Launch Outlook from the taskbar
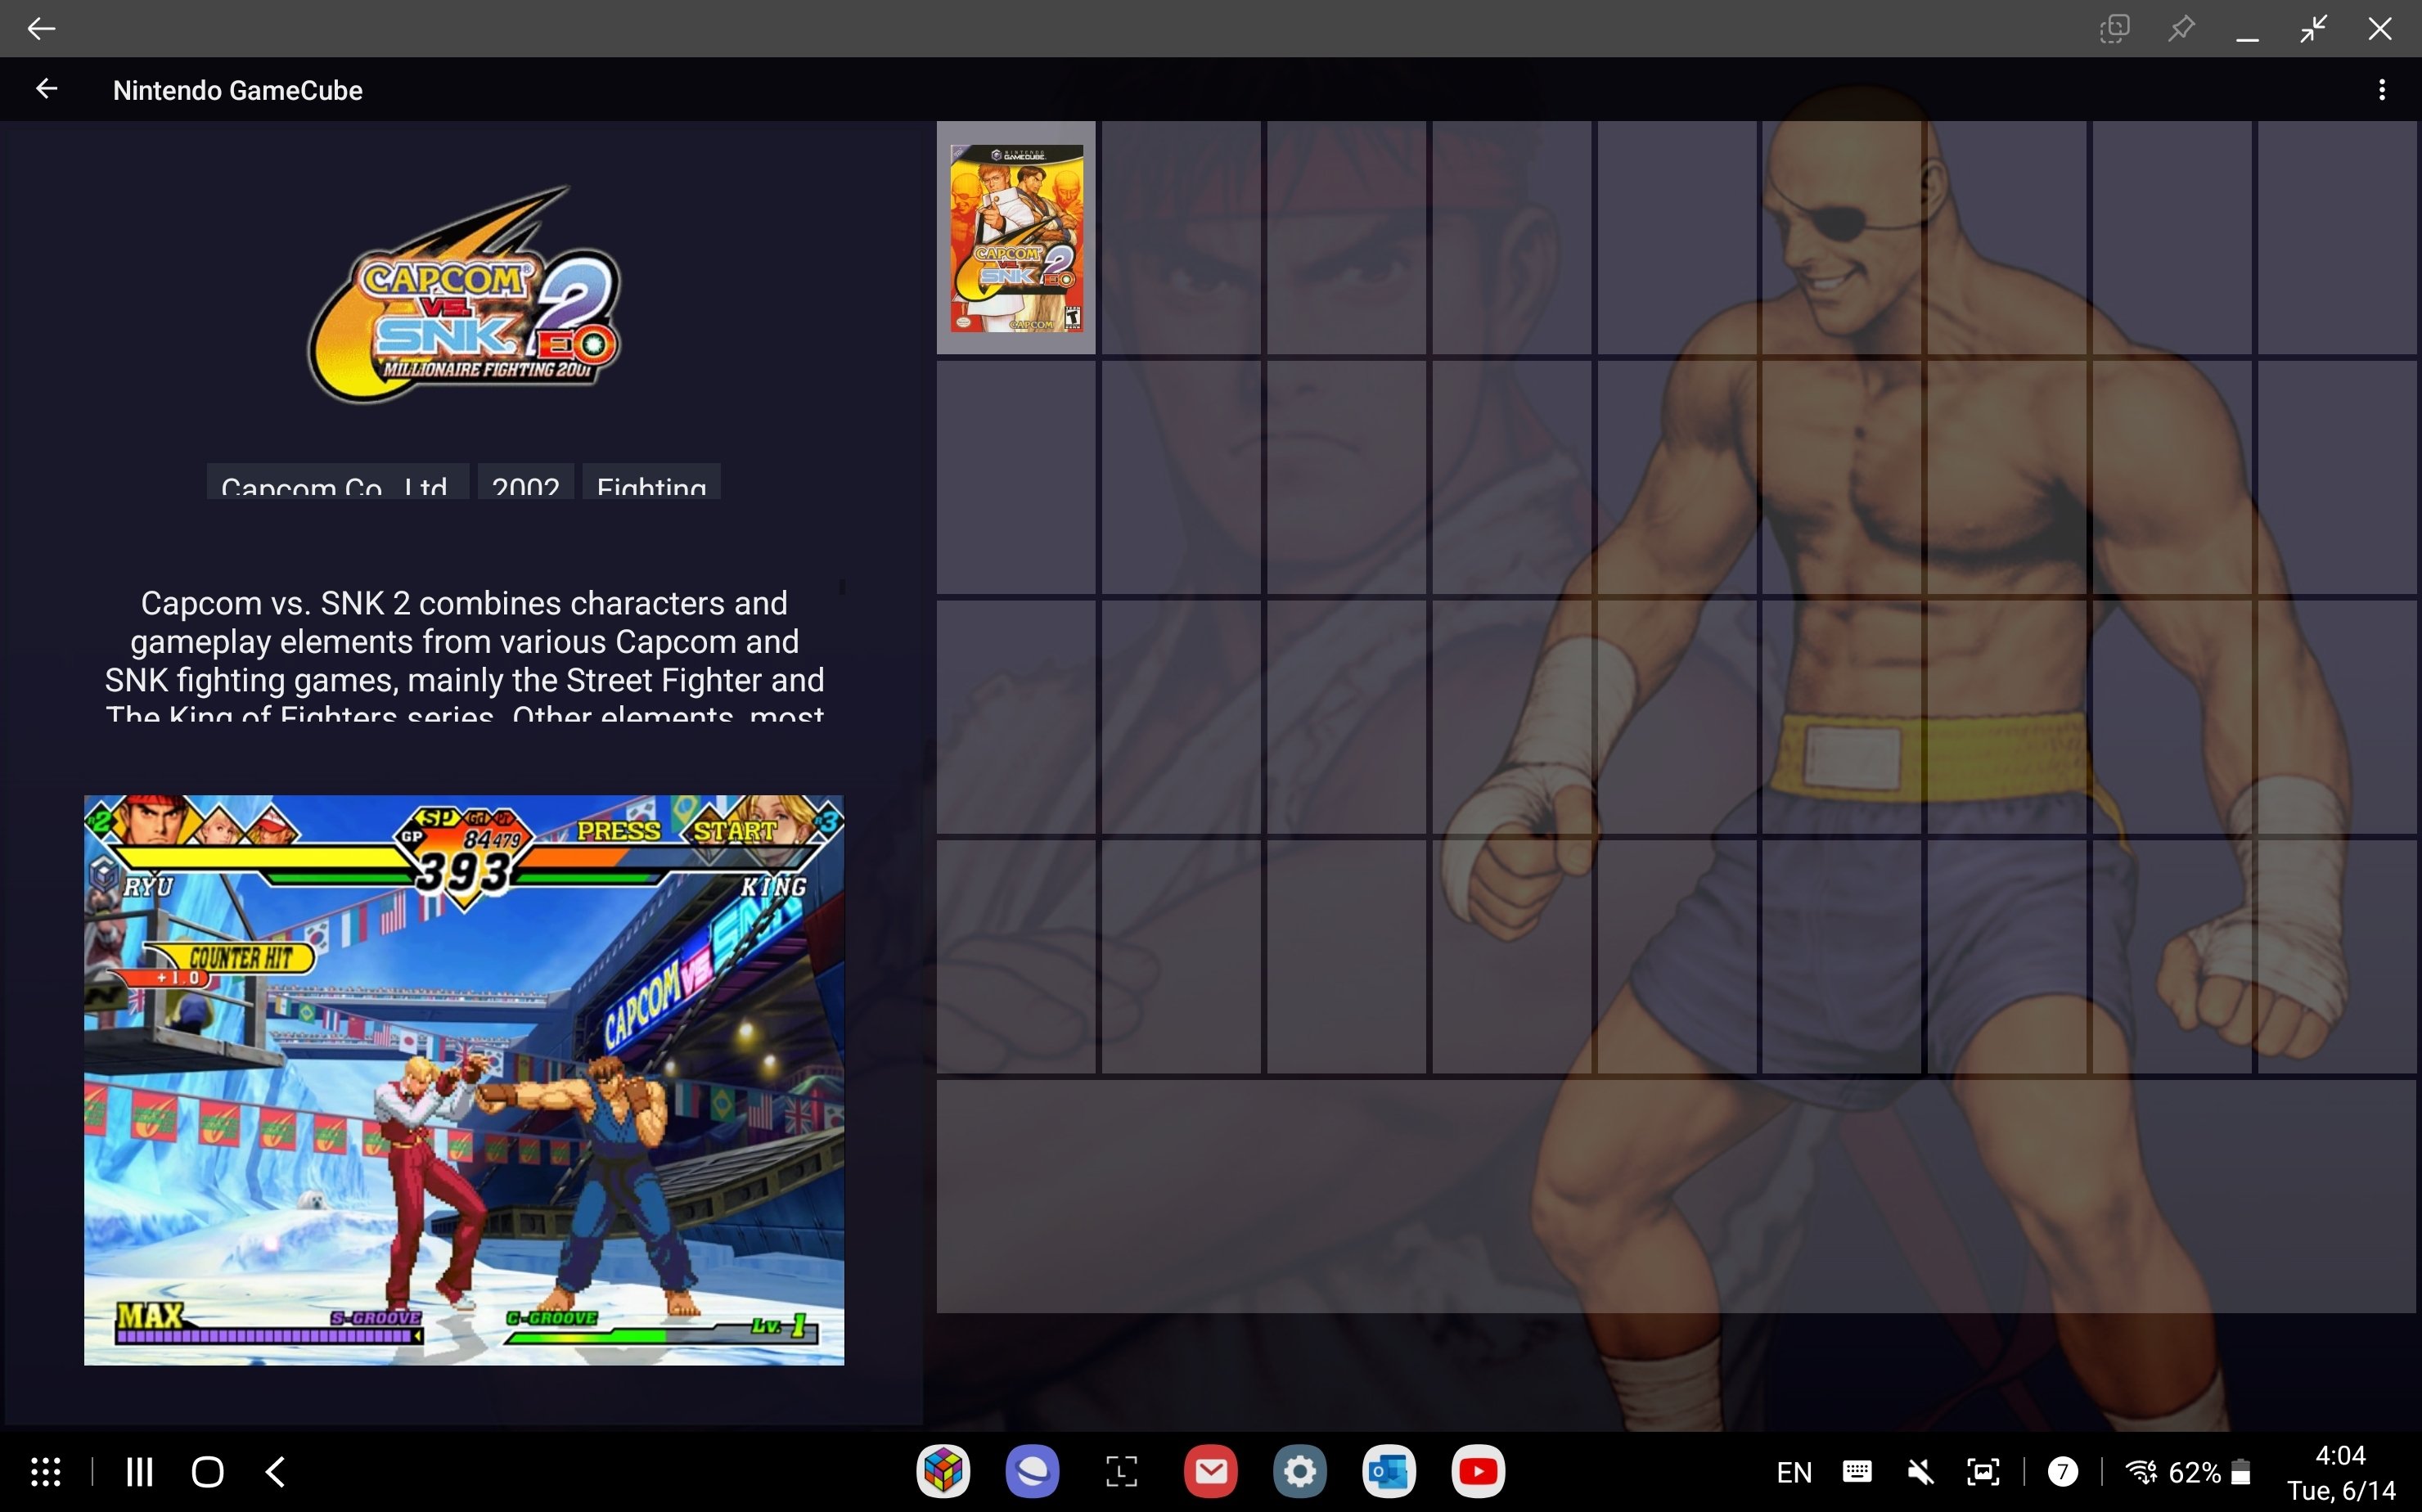Image resolution: width=2422 pixels, height=1512 pixels. coord(1389,1471)
